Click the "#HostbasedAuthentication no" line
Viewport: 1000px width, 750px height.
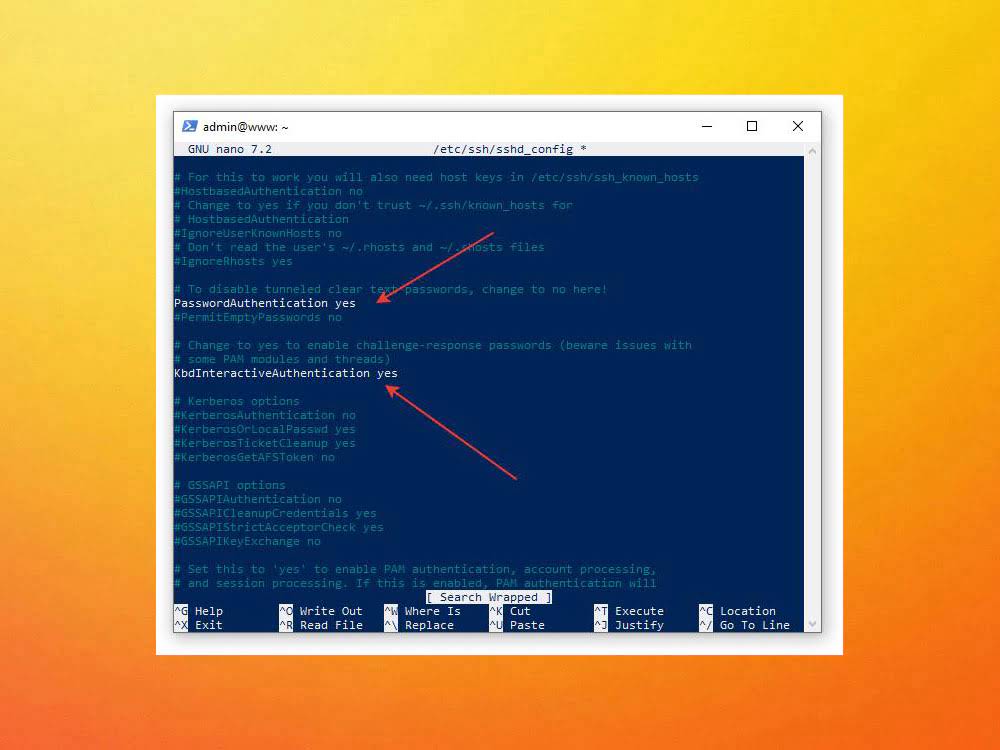[x=268, y=191]
